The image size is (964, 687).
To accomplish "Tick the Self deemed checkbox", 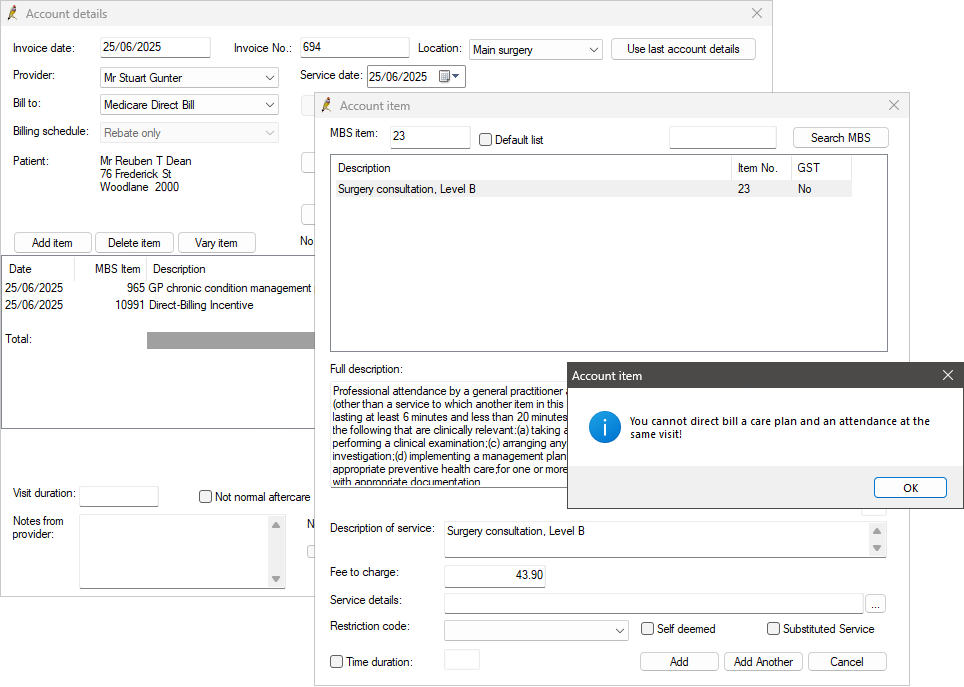I will (x=648, y=629).
